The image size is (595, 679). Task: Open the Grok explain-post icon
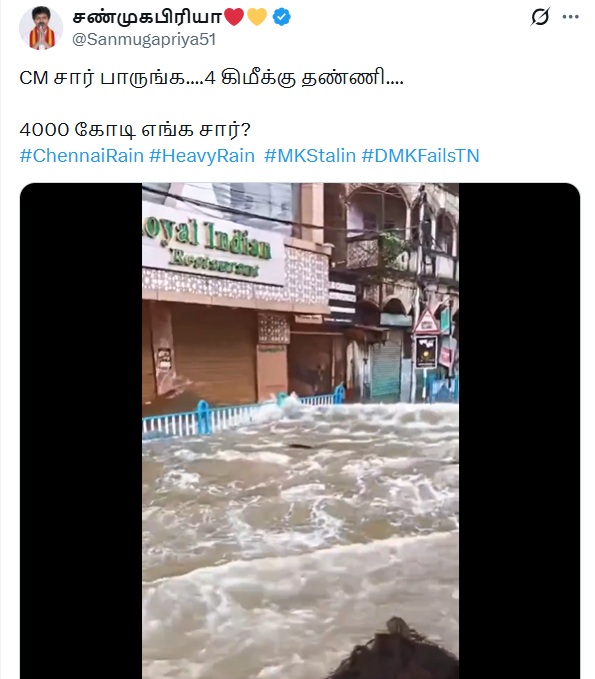(x=540, y=17)
